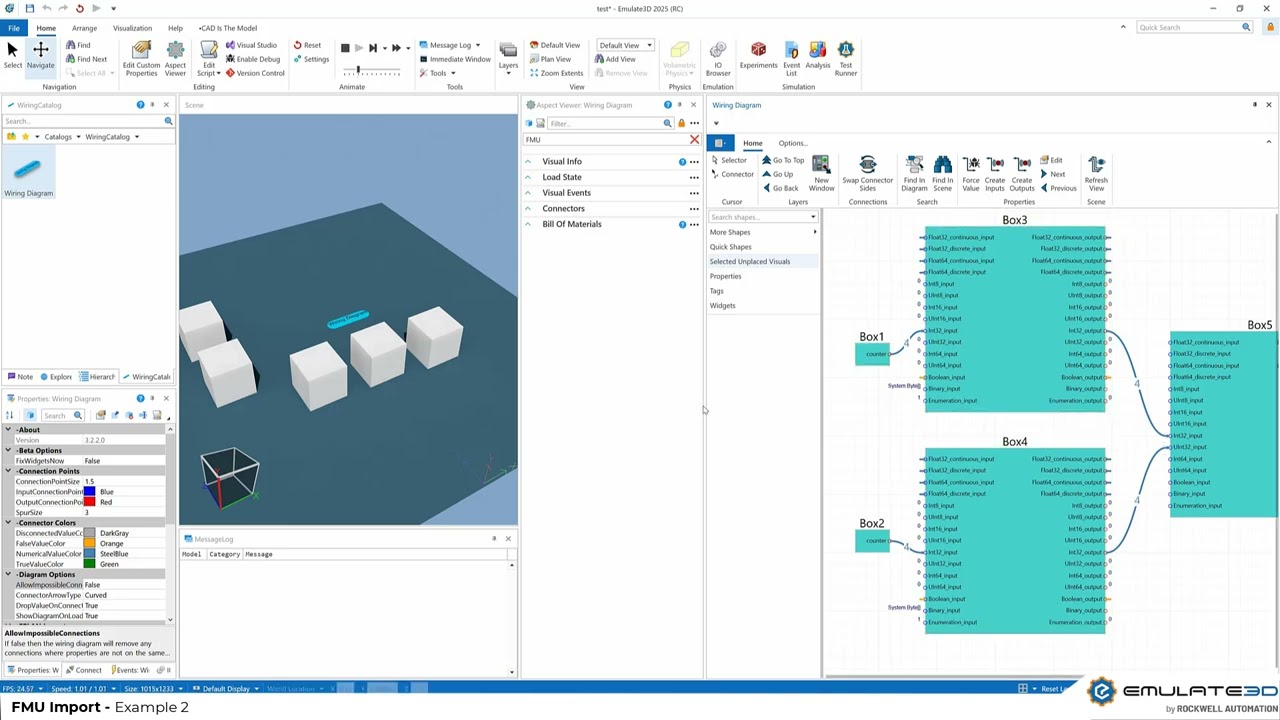Click Create Inputs
1280x720 pixels.
(995, 172)
